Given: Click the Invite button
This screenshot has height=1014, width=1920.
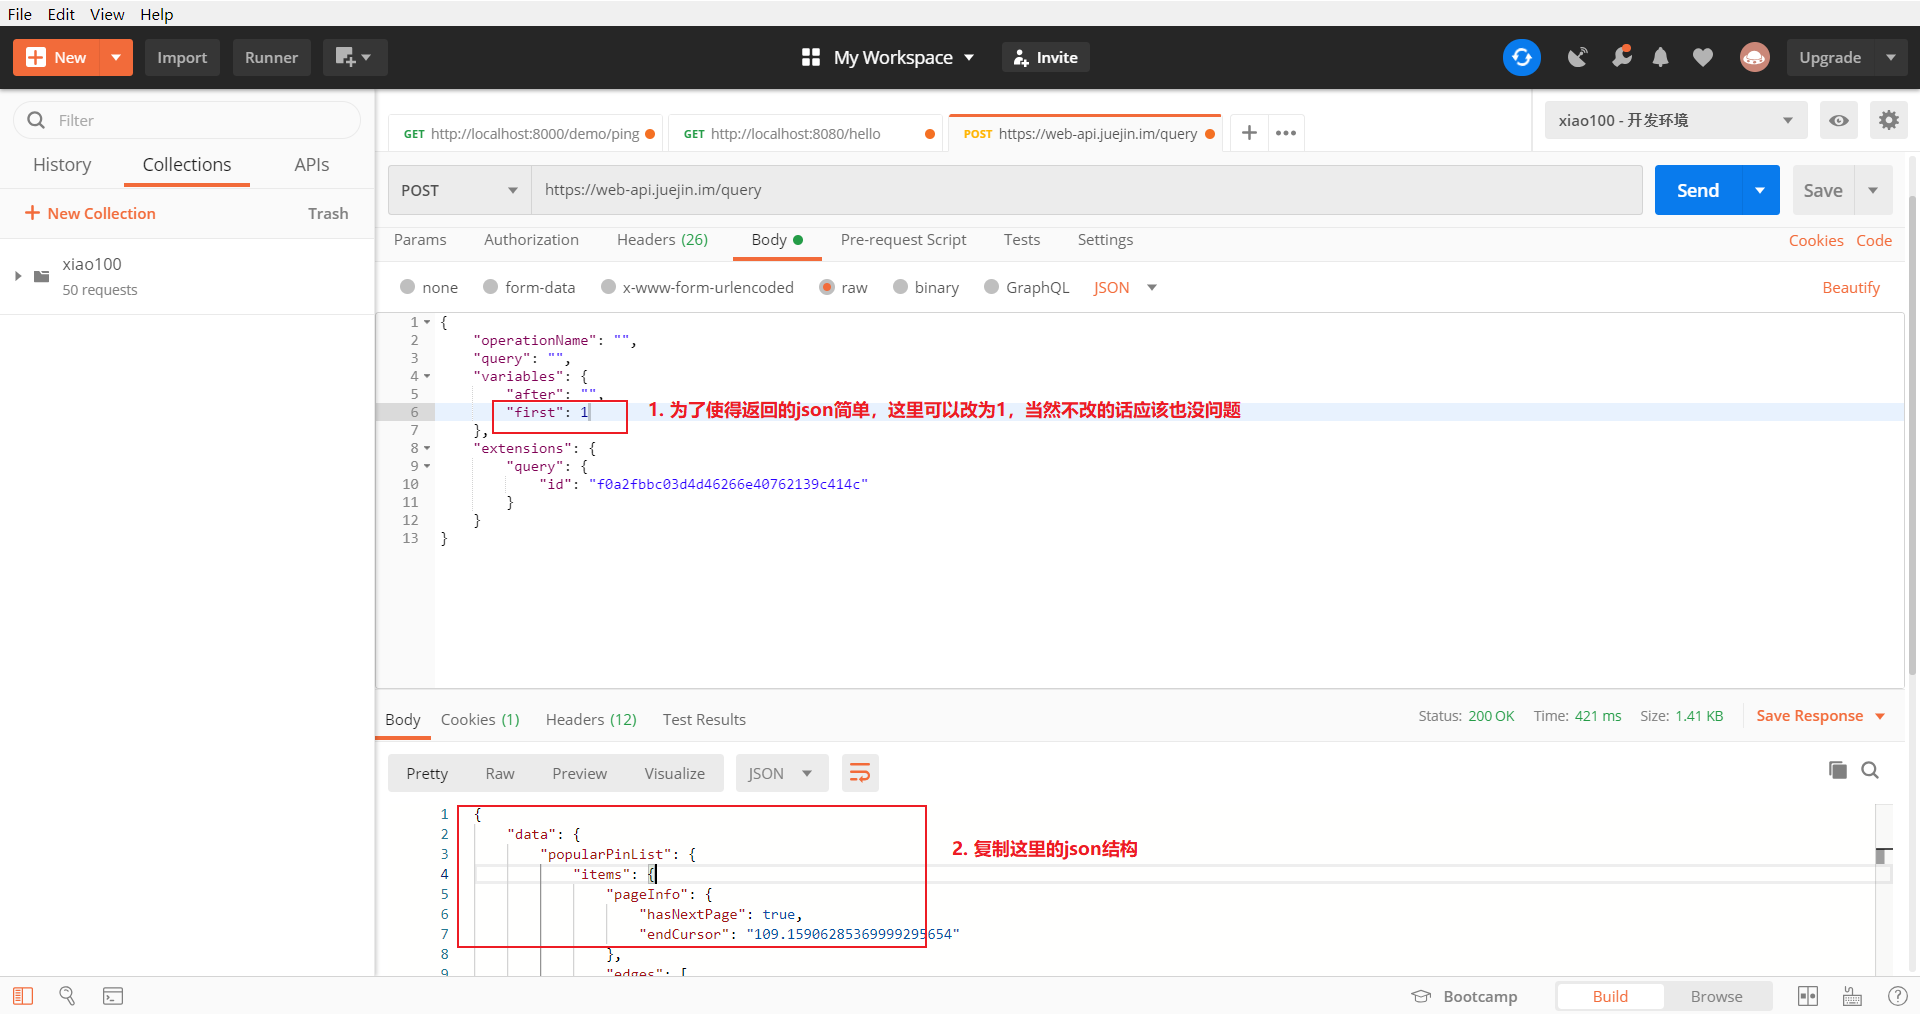Looking at the screenshot, I should [1046, 57].
